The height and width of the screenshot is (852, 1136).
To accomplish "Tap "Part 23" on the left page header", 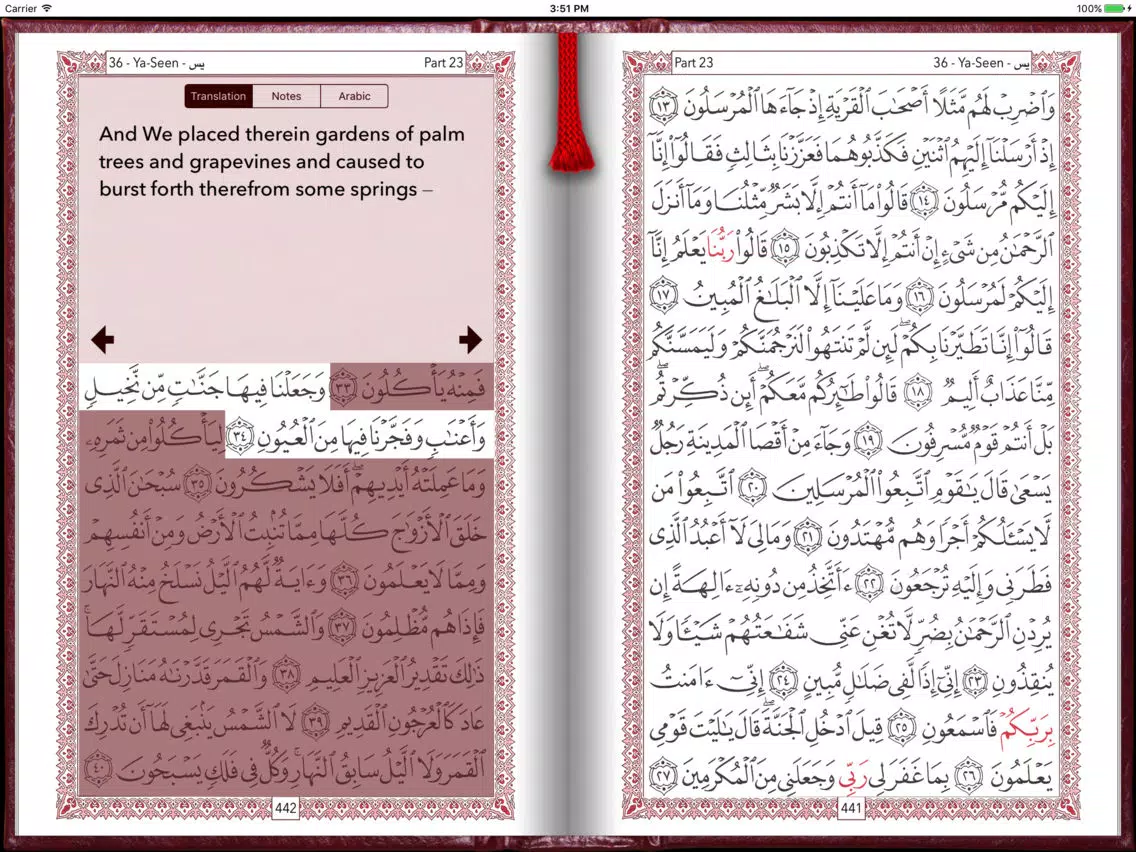I will pyautogui.click(x=443, y=63).
